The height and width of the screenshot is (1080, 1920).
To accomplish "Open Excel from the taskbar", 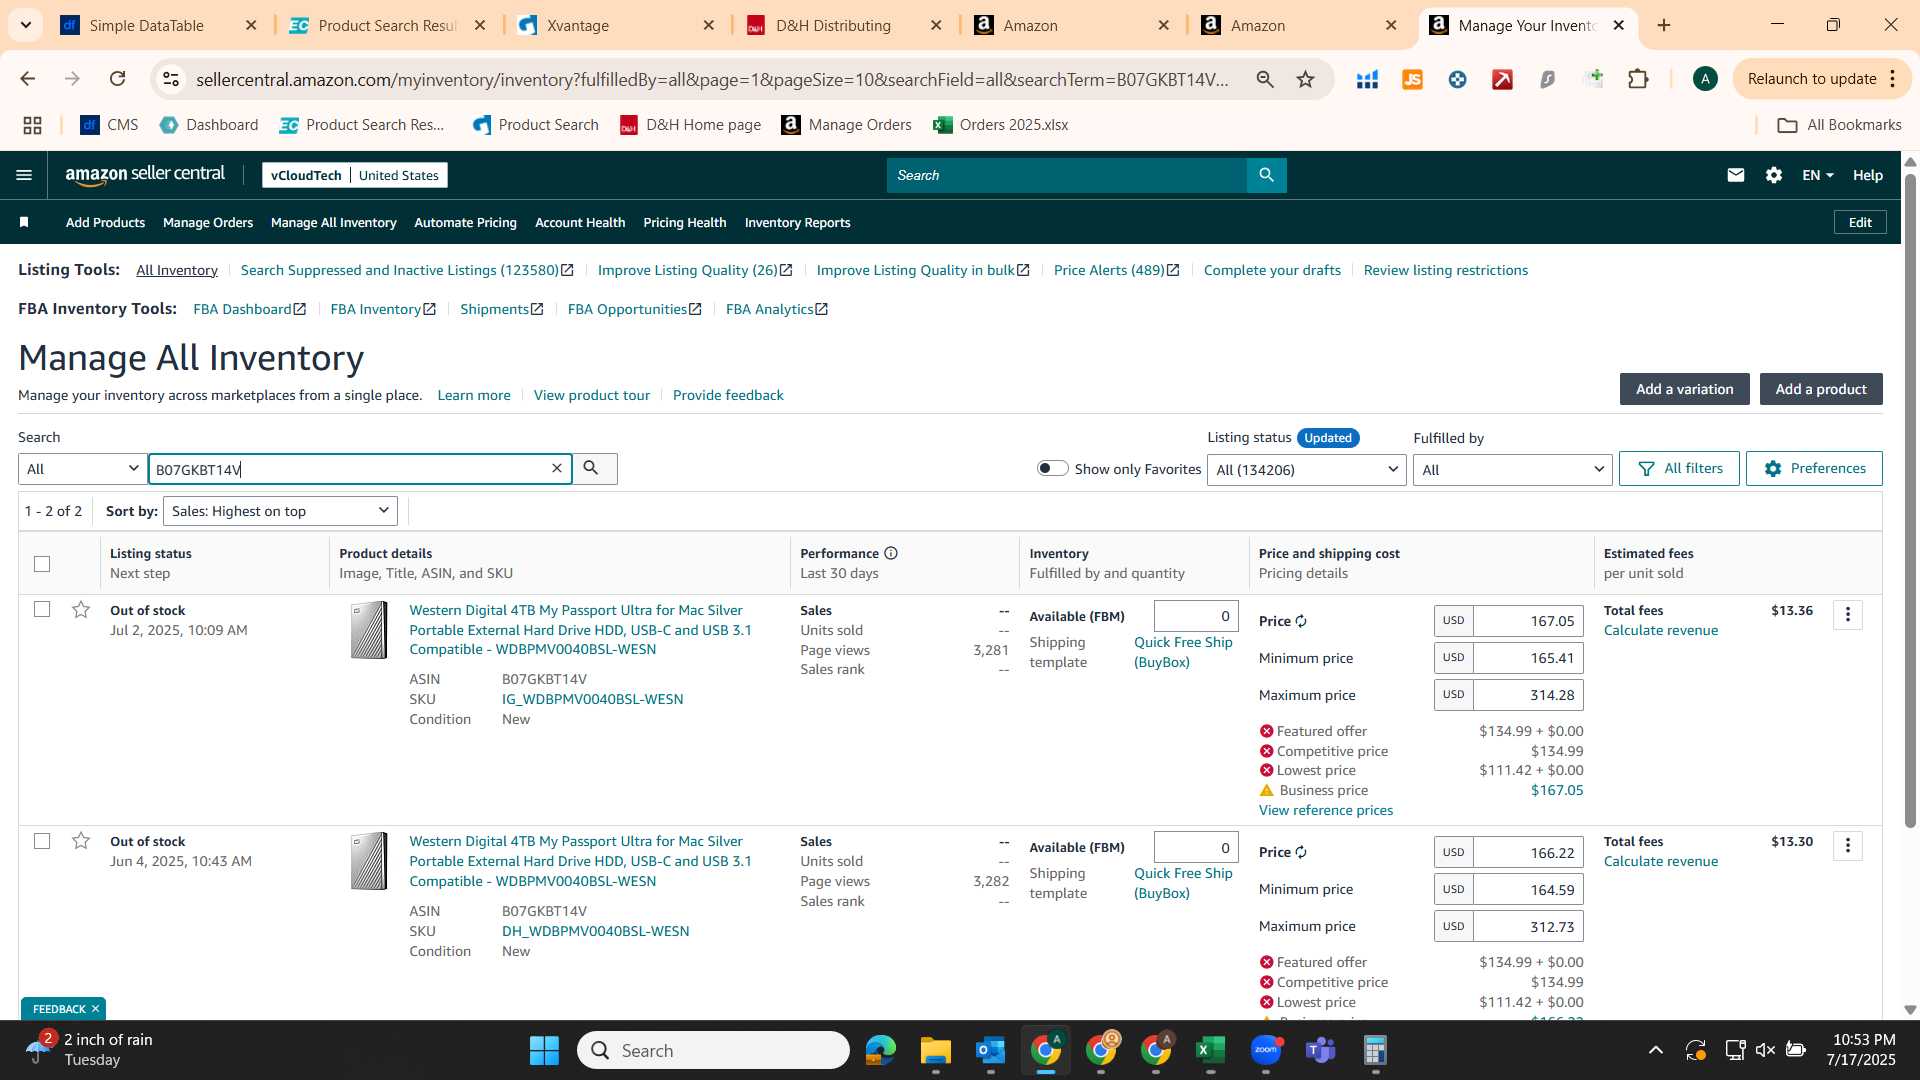I will [x=1210, y=1050].
